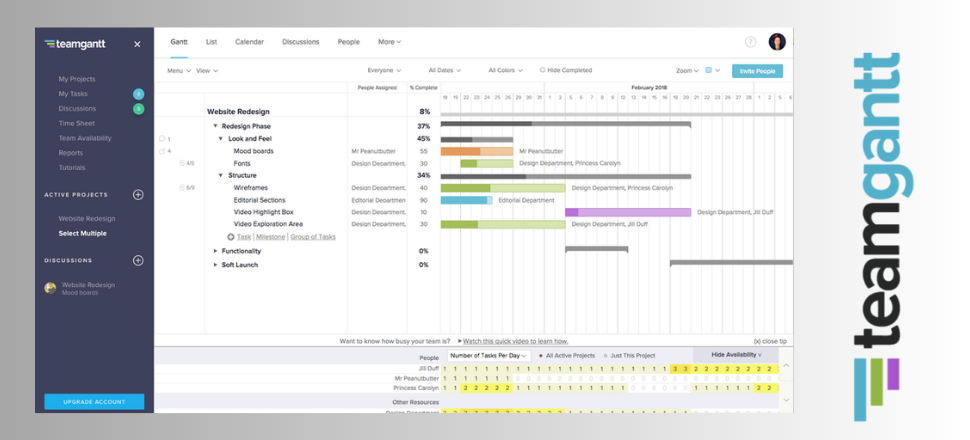Click the Task link to add a task

(x=244, y=237)
